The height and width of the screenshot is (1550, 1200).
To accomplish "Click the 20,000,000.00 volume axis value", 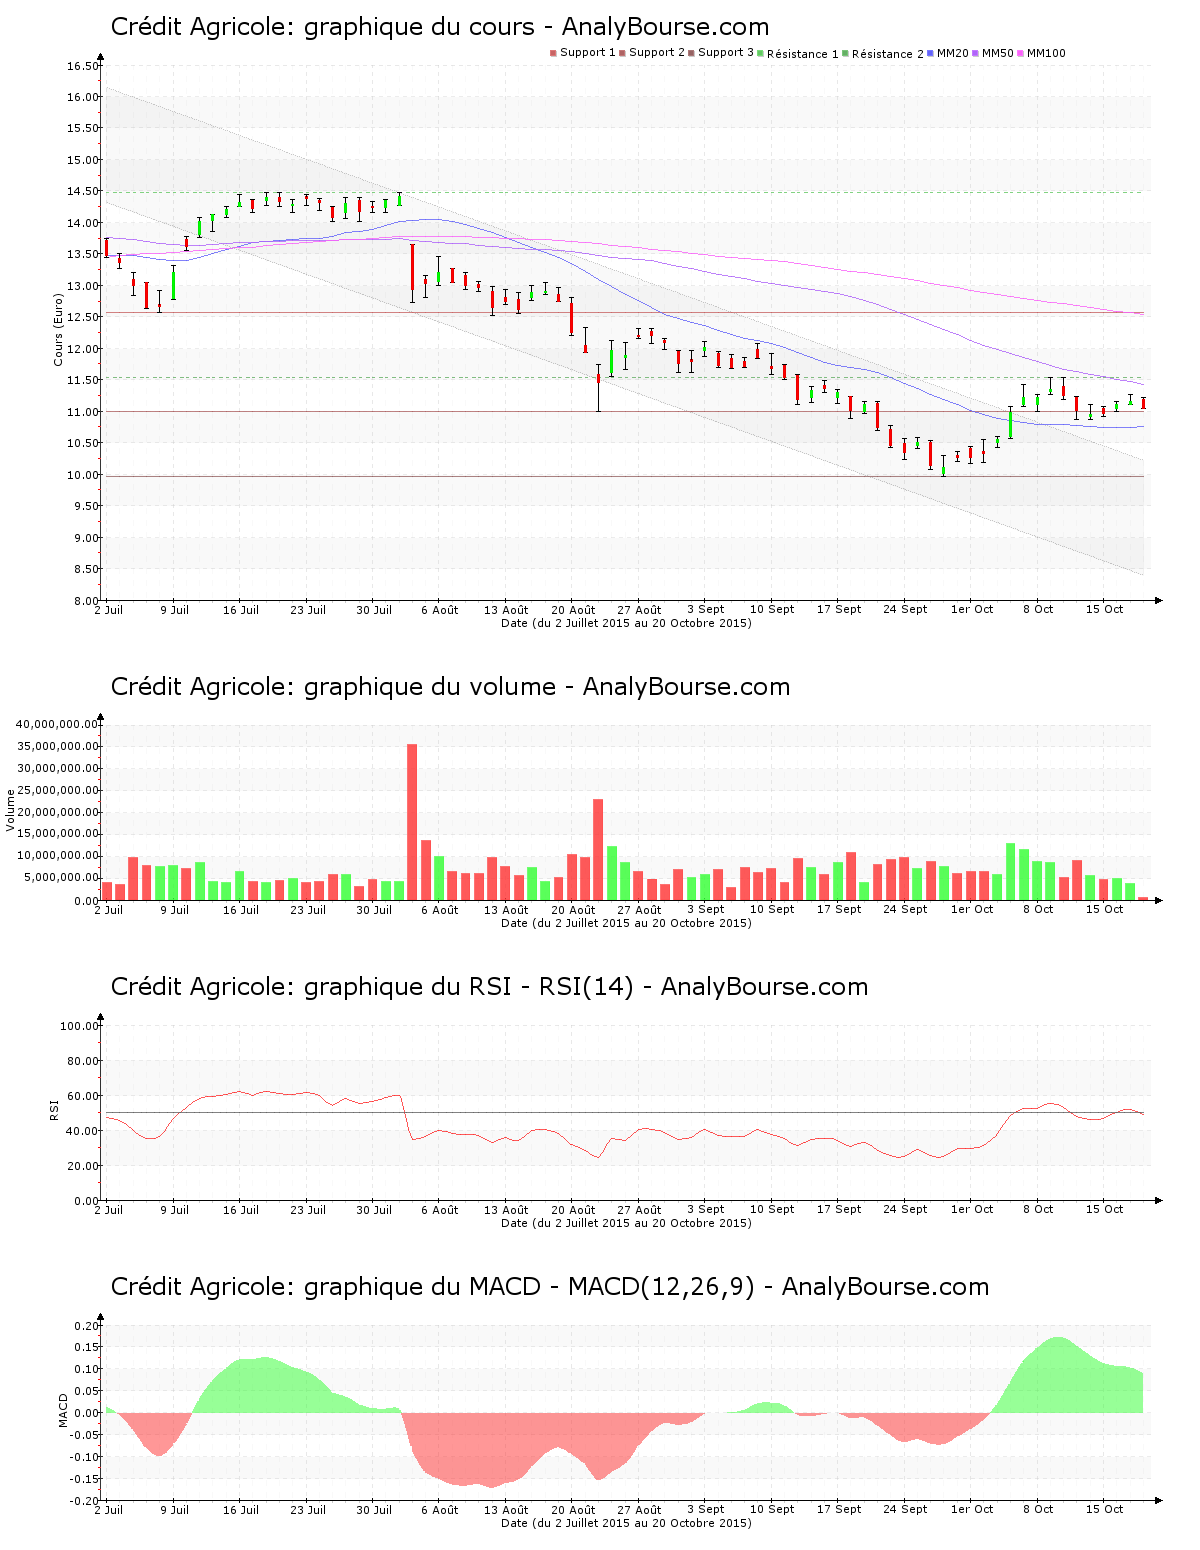I will (57, 812).
